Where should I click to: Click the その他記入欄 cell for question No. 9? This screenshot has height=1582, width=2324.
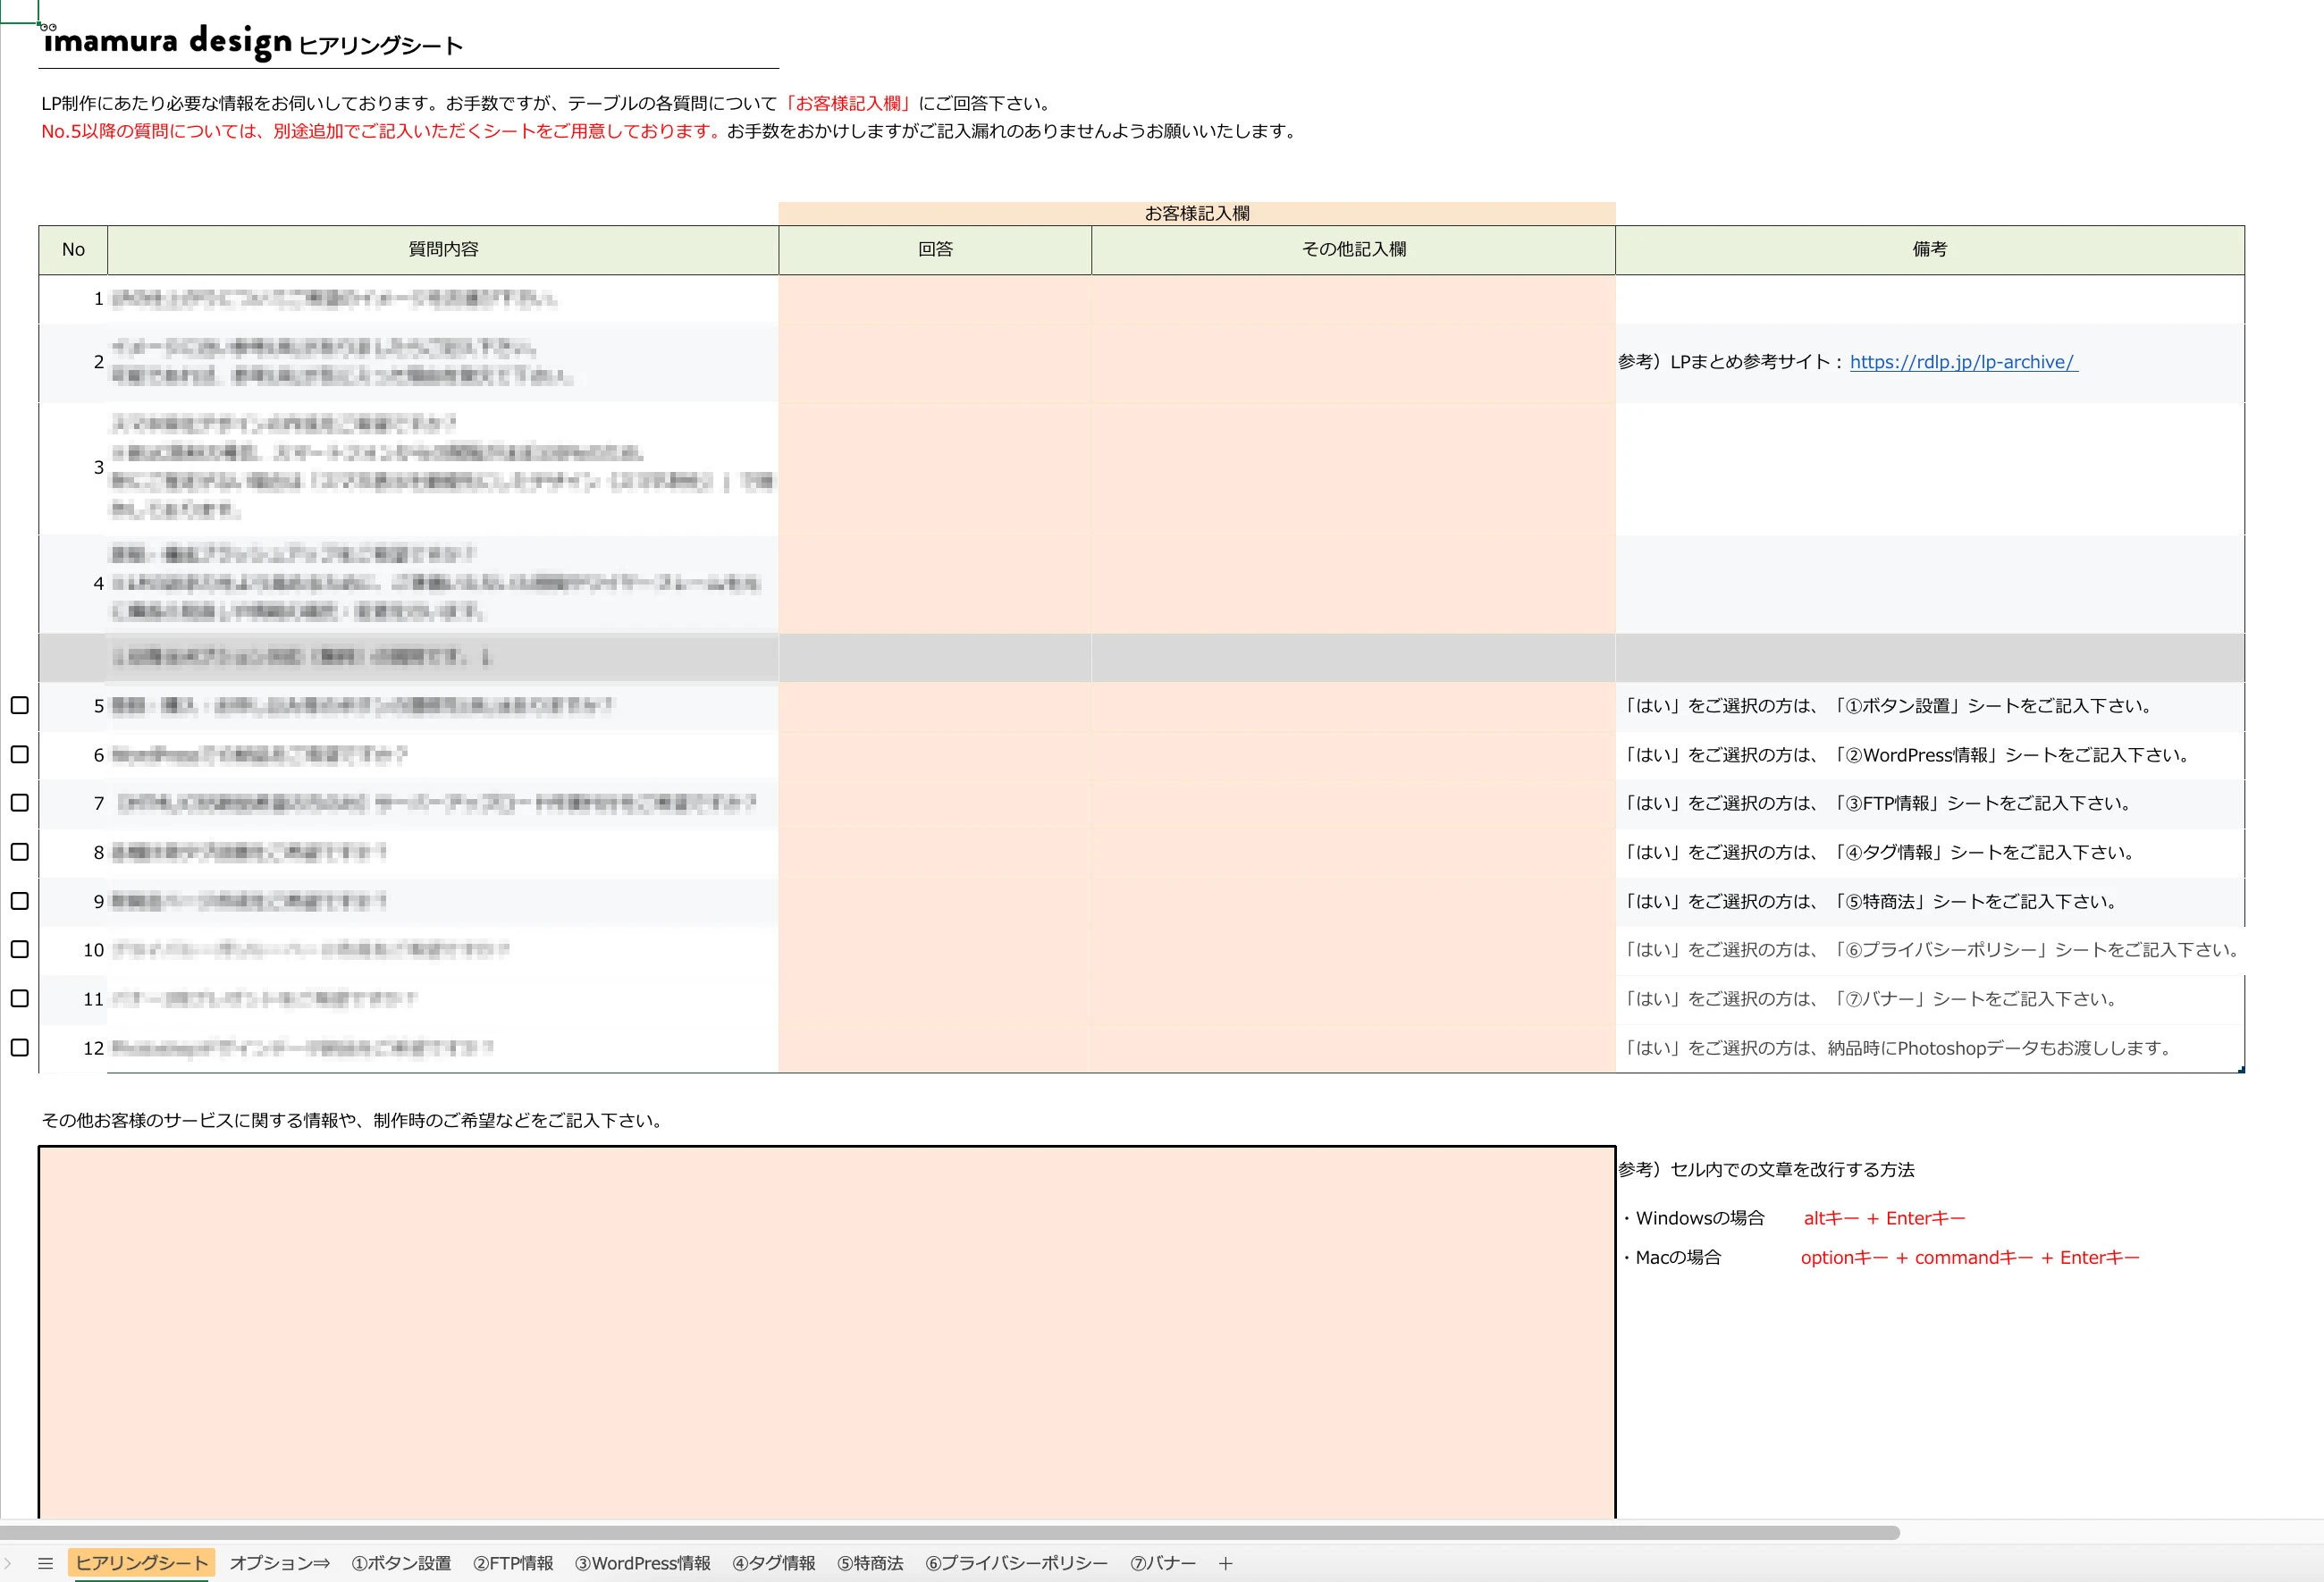pyautogui.click(x=1353, y=901)
